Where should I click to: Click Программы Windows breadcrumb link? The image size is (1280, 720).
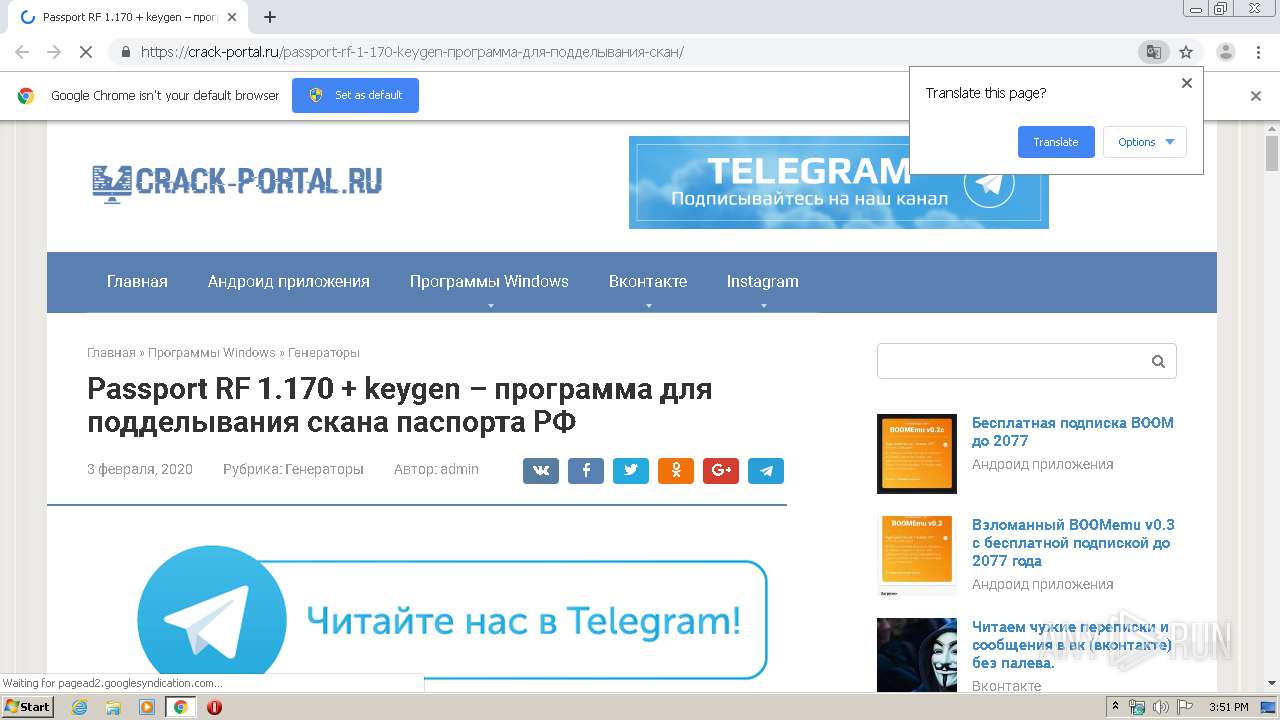(x=211, y=353)
